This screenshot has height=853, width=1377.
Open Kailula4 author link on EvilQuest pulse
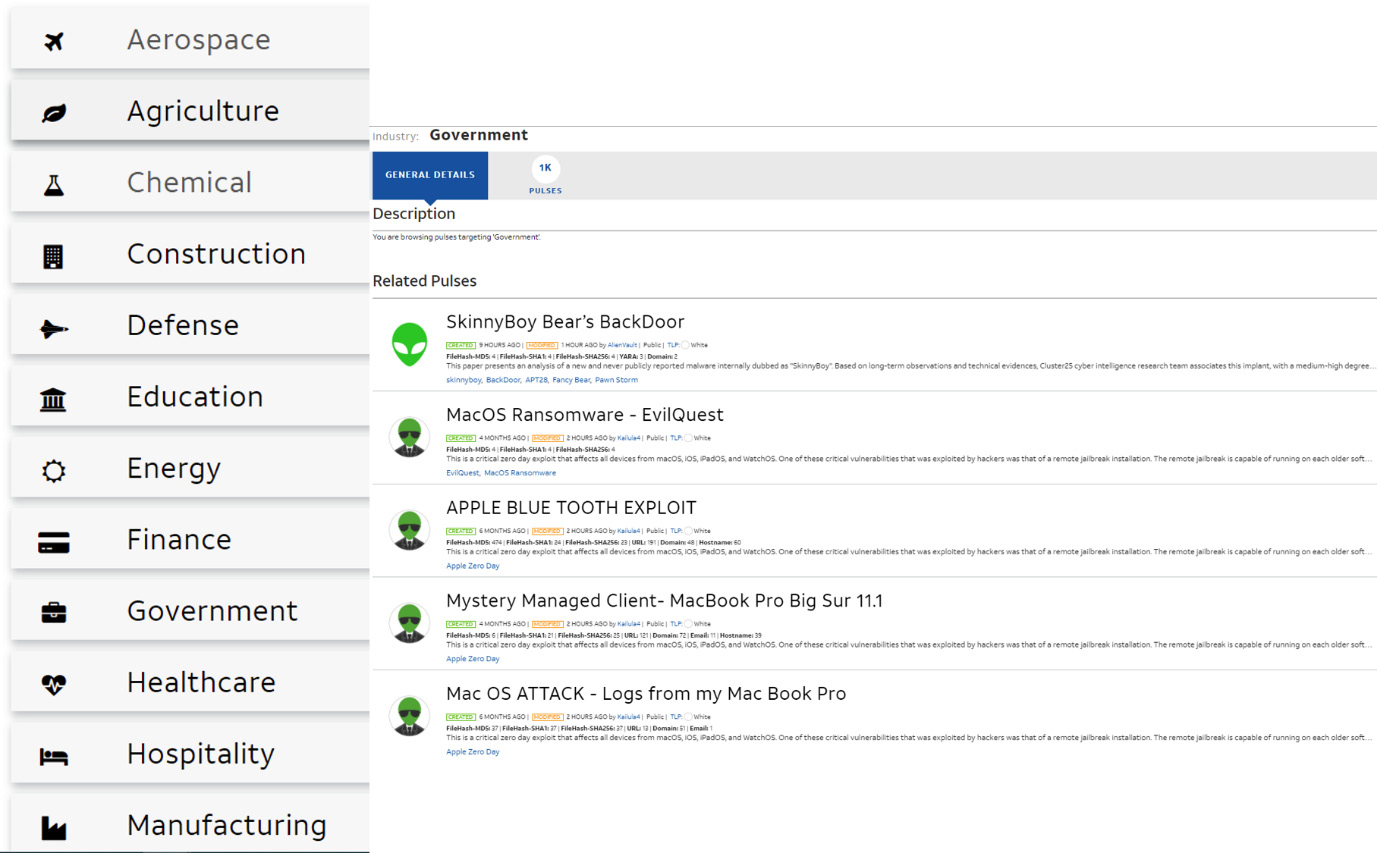tap(629, 438)
